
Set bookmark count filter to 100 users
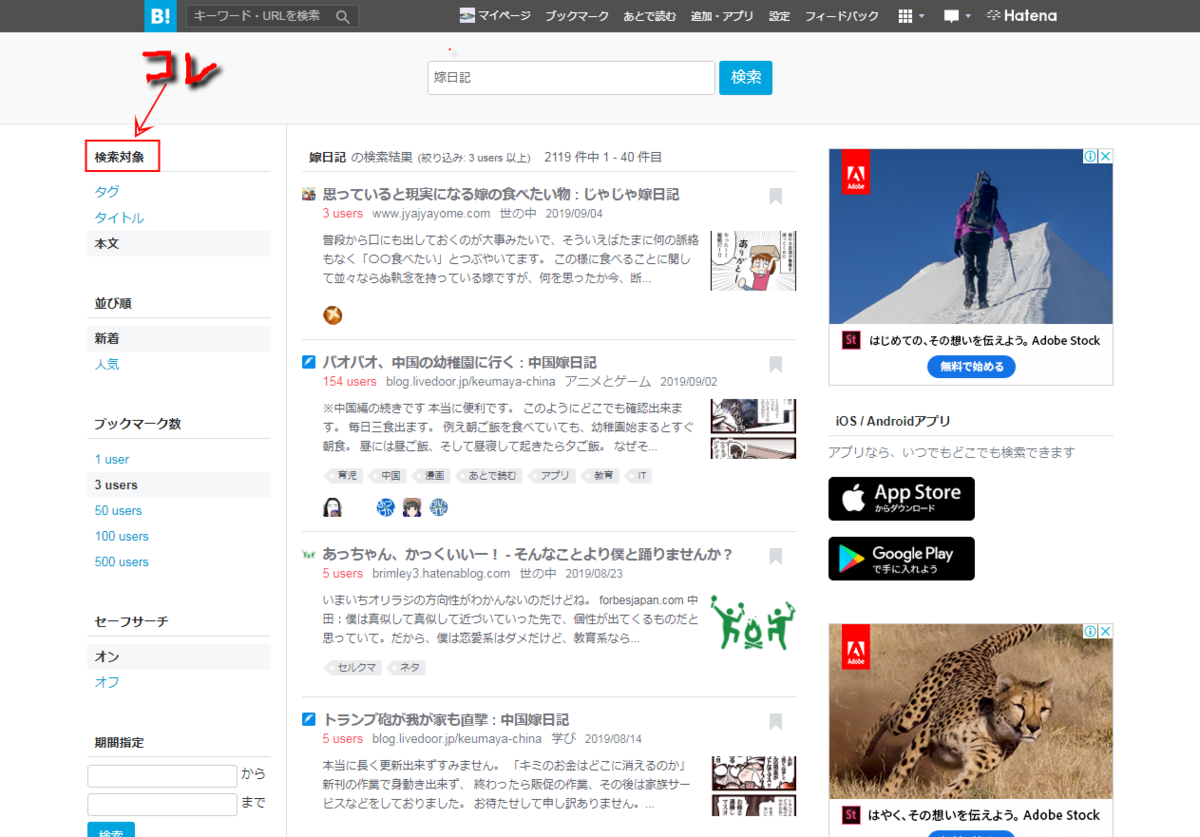coord(122,537)
